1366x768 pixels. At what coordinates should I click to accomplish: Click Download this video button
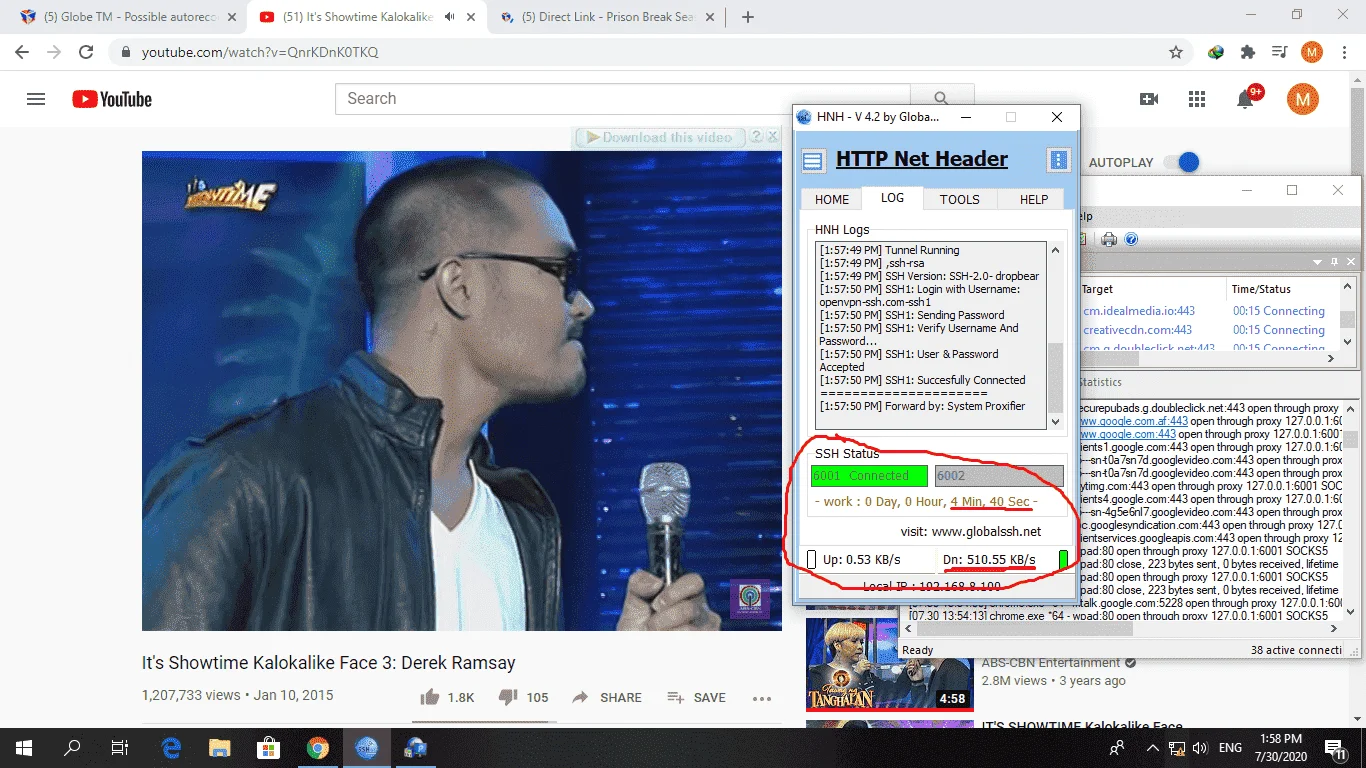659,137
